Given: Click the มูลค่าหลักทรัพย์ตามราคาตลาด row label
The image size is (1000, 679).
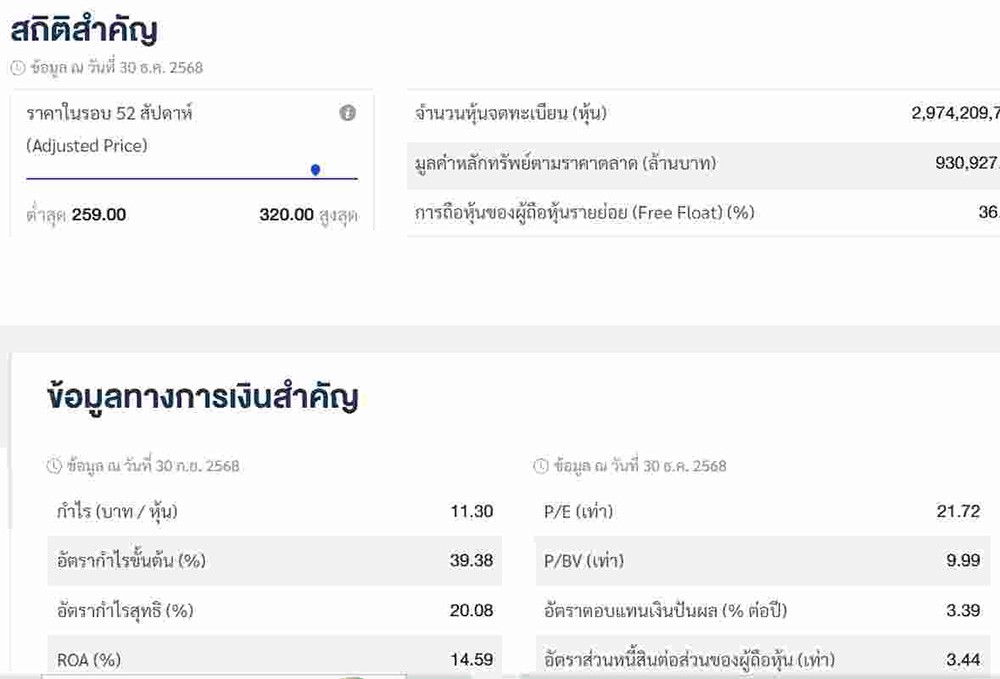Looking at the screenshot, I should [565, 163].
